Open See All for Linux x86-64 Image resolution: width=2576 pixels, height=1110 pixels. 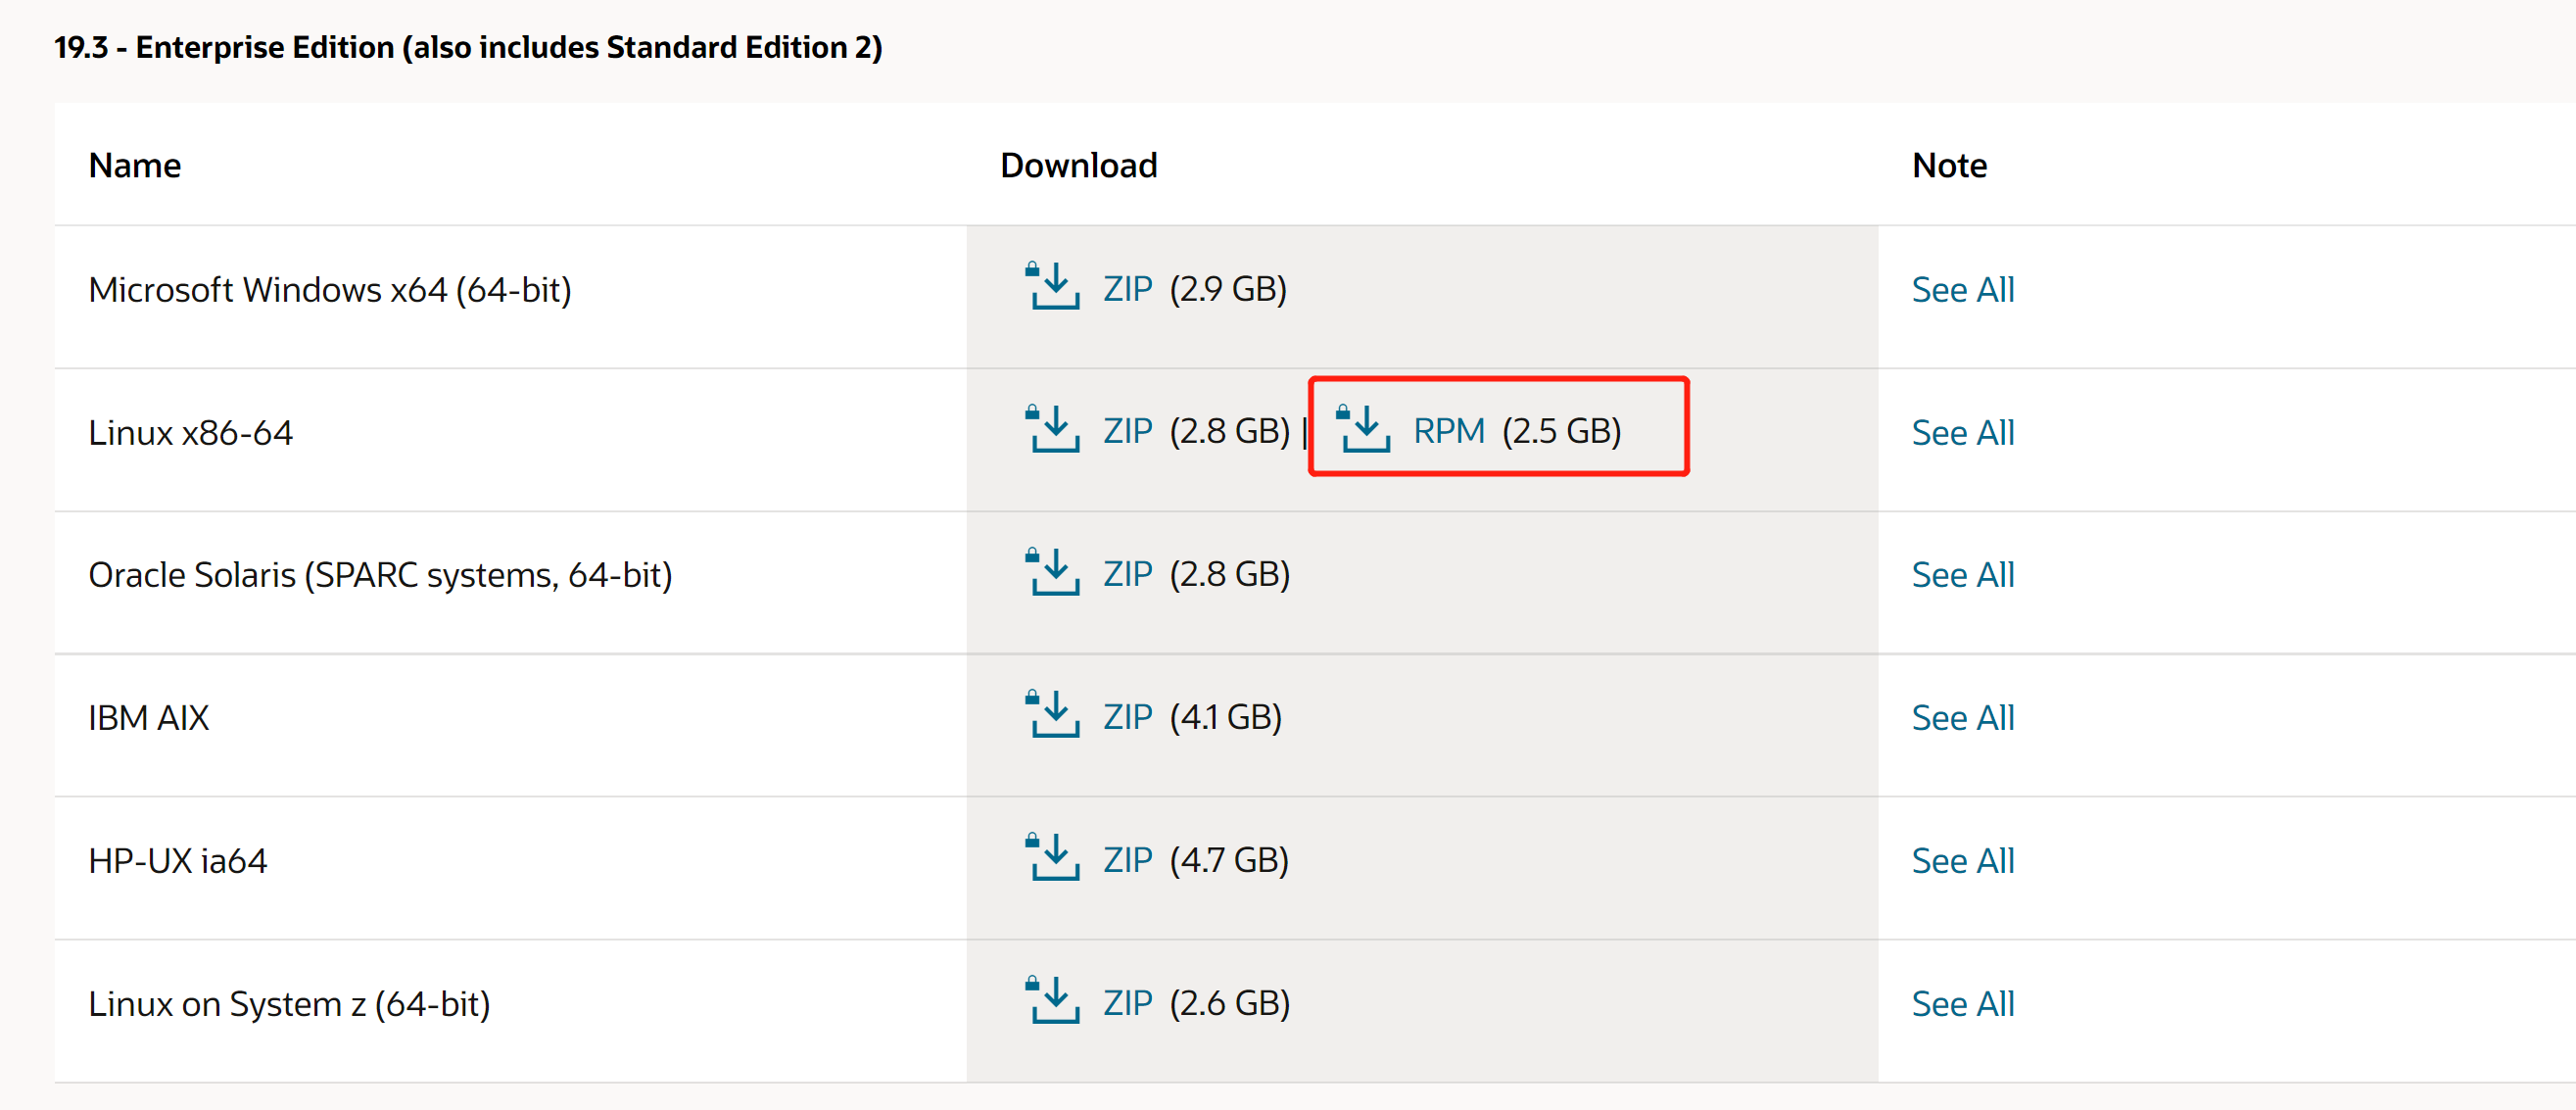[1962, 433]
